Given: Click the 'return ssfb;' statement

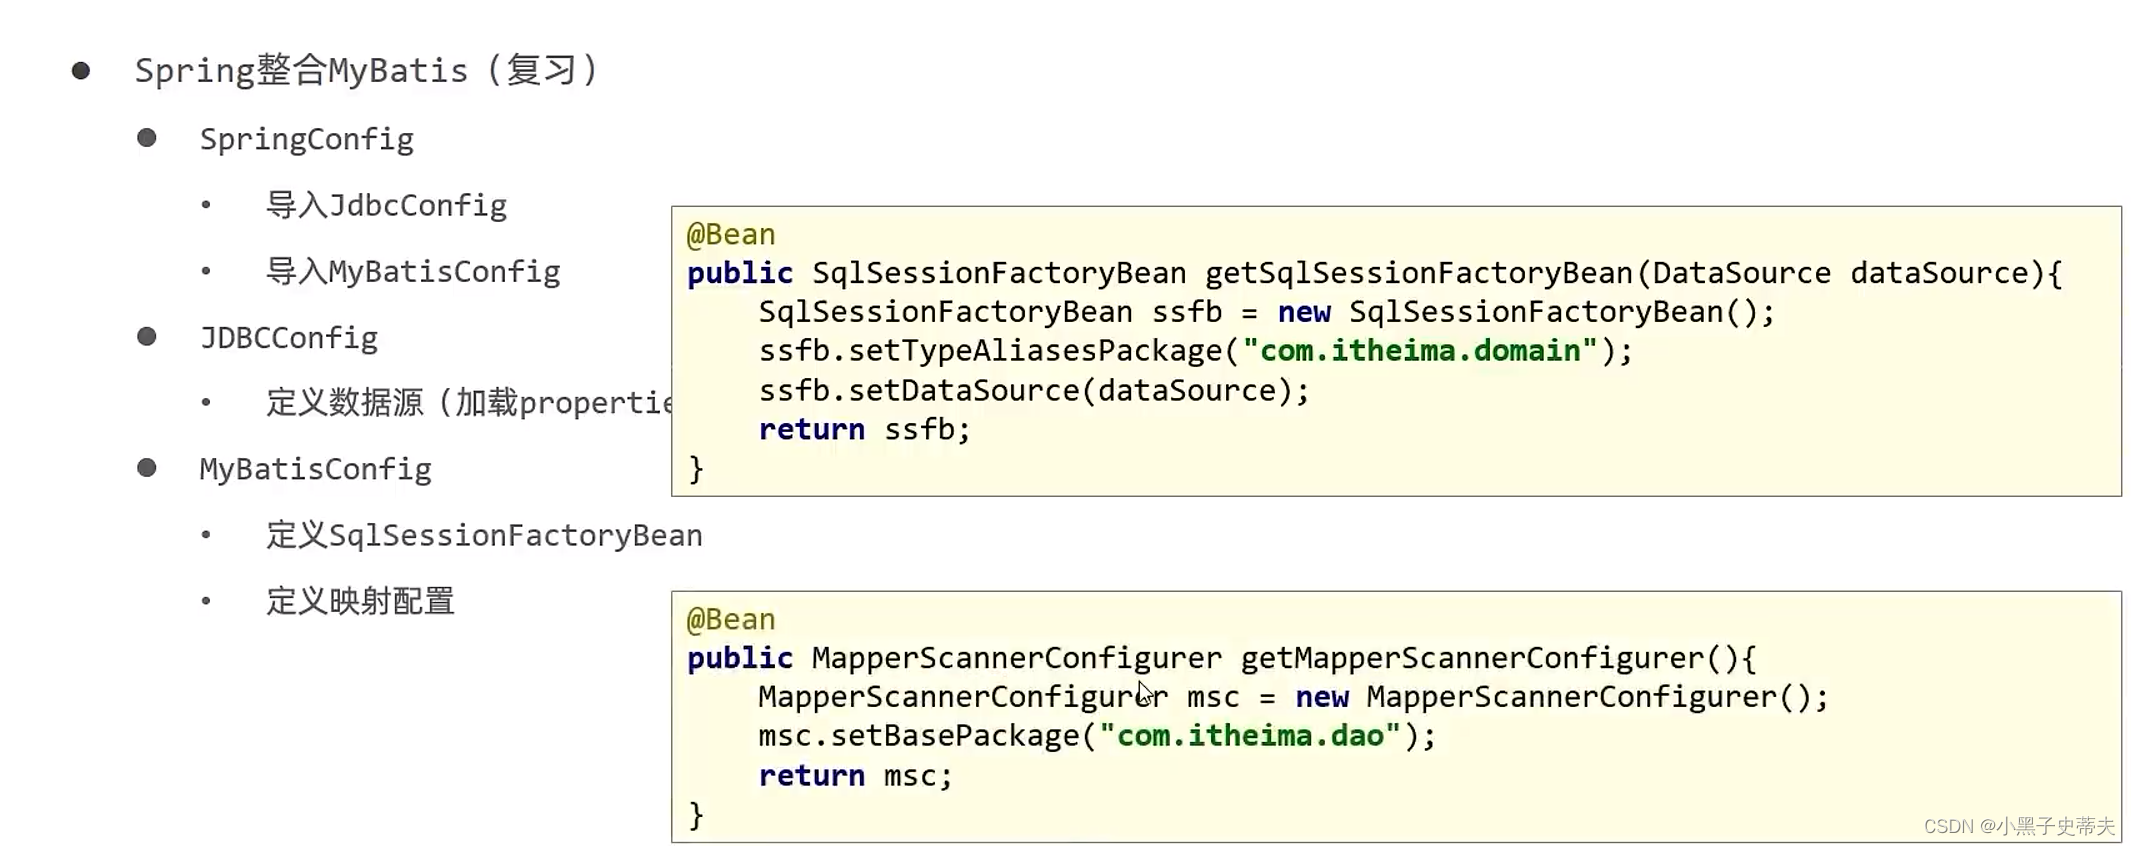Looking at the screenshot, I should coord(864,429).
